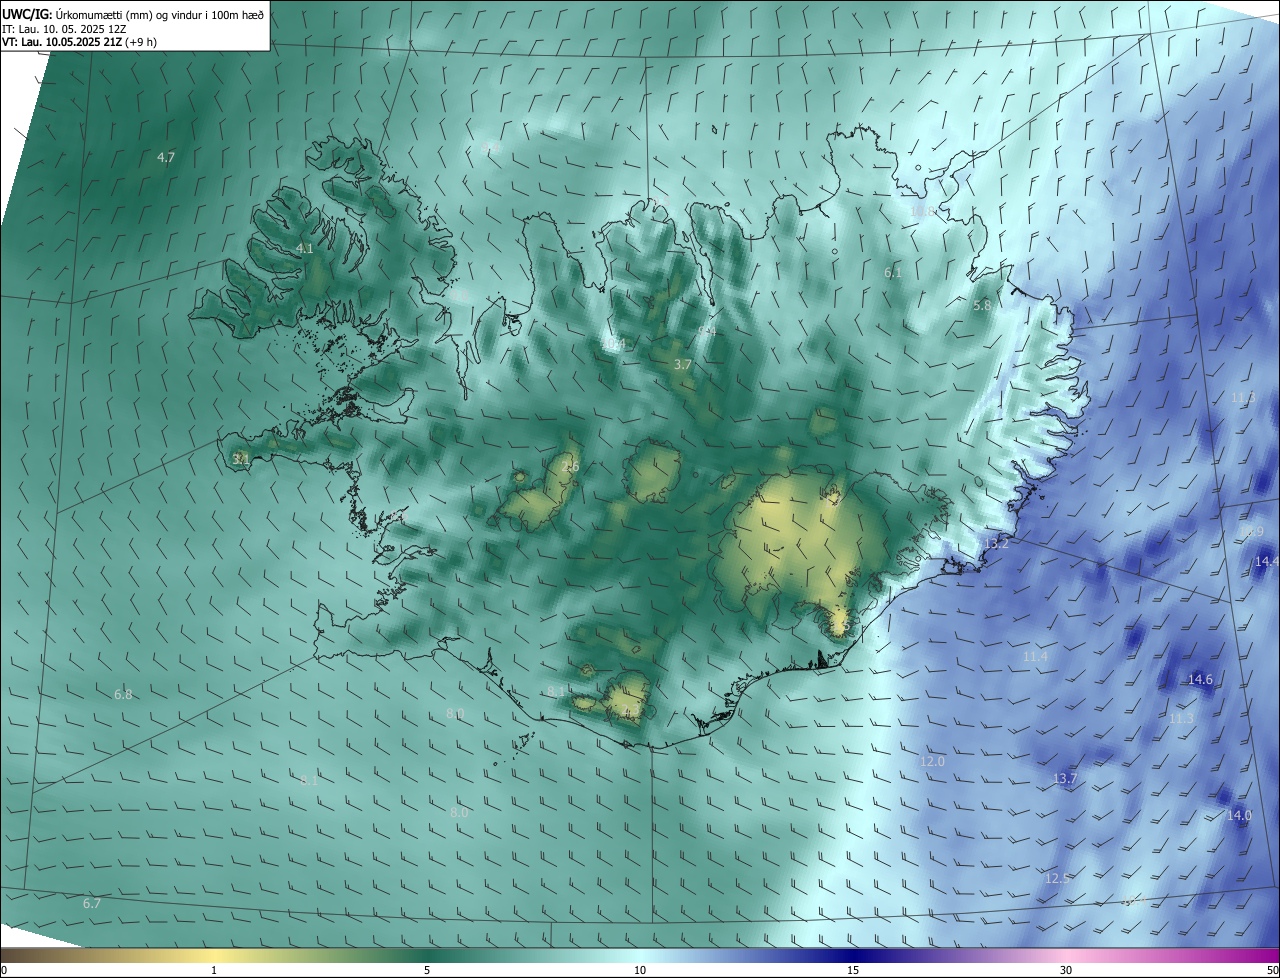
Task: Click the 13.2 value label near the southeast coast
Action: pos(997,543)
